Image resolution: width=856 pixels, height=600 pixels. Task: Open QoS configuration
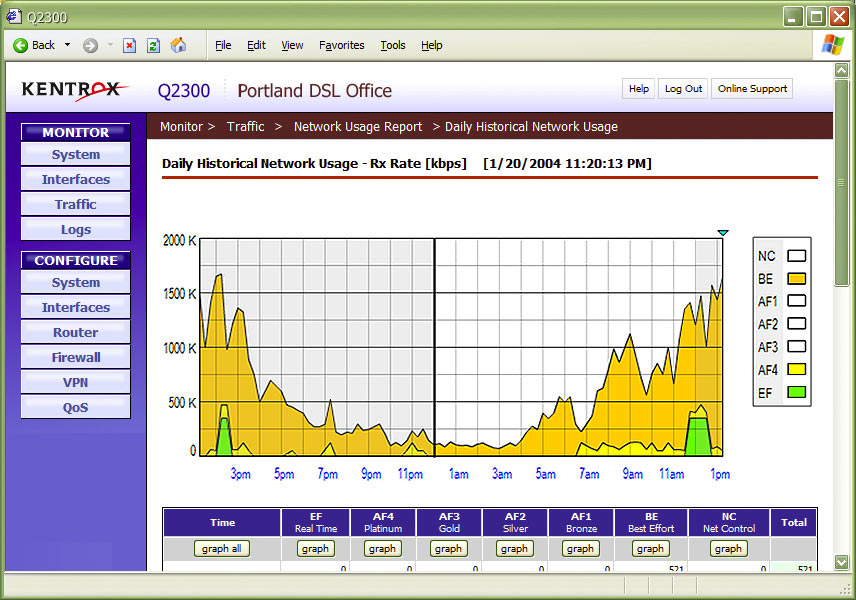click(x=76, y=407)
